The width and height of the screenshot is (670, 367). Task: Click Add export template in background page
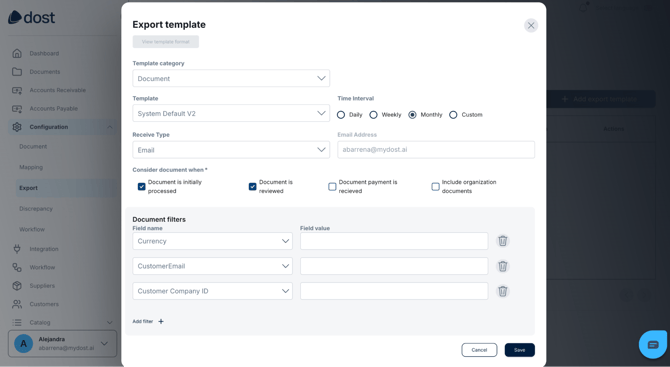[x=600, y=99]
